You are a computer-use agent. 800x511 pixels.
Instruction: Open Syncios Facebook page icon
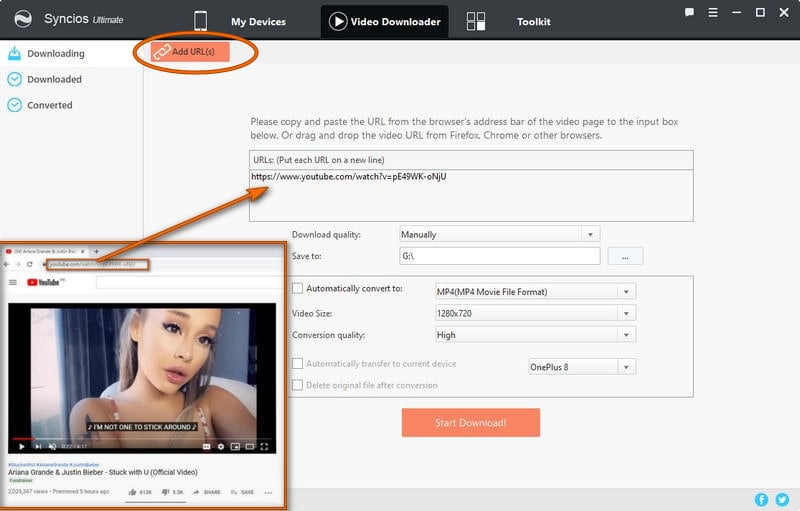[762, 499]
